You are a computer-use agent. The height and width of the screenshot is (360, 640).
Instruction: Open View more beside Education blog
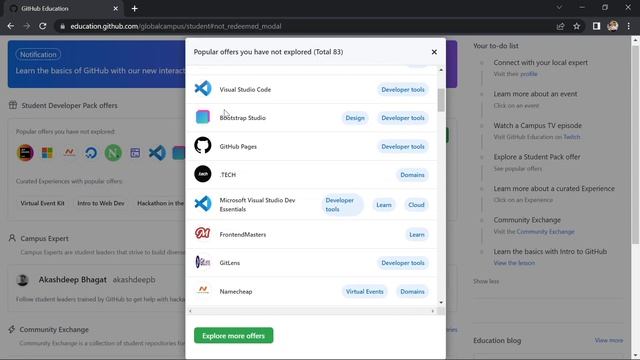pyautogui.click(x=609, y=340)
